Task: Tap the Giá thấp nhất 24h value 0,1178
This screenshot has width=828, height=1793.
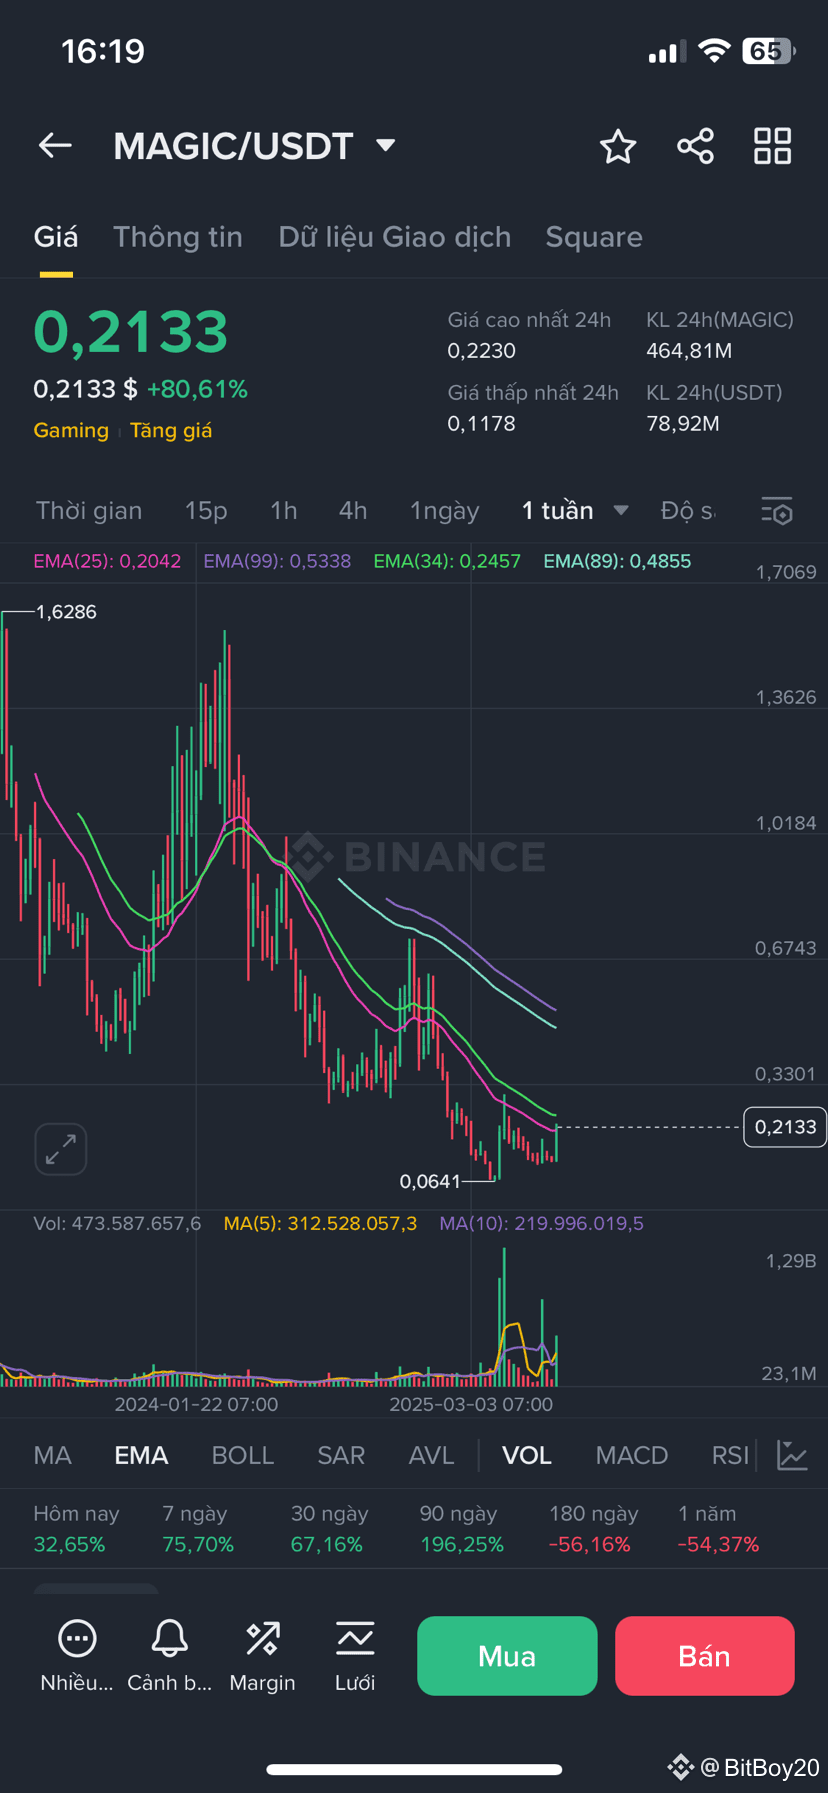Action: coord(481,423)
